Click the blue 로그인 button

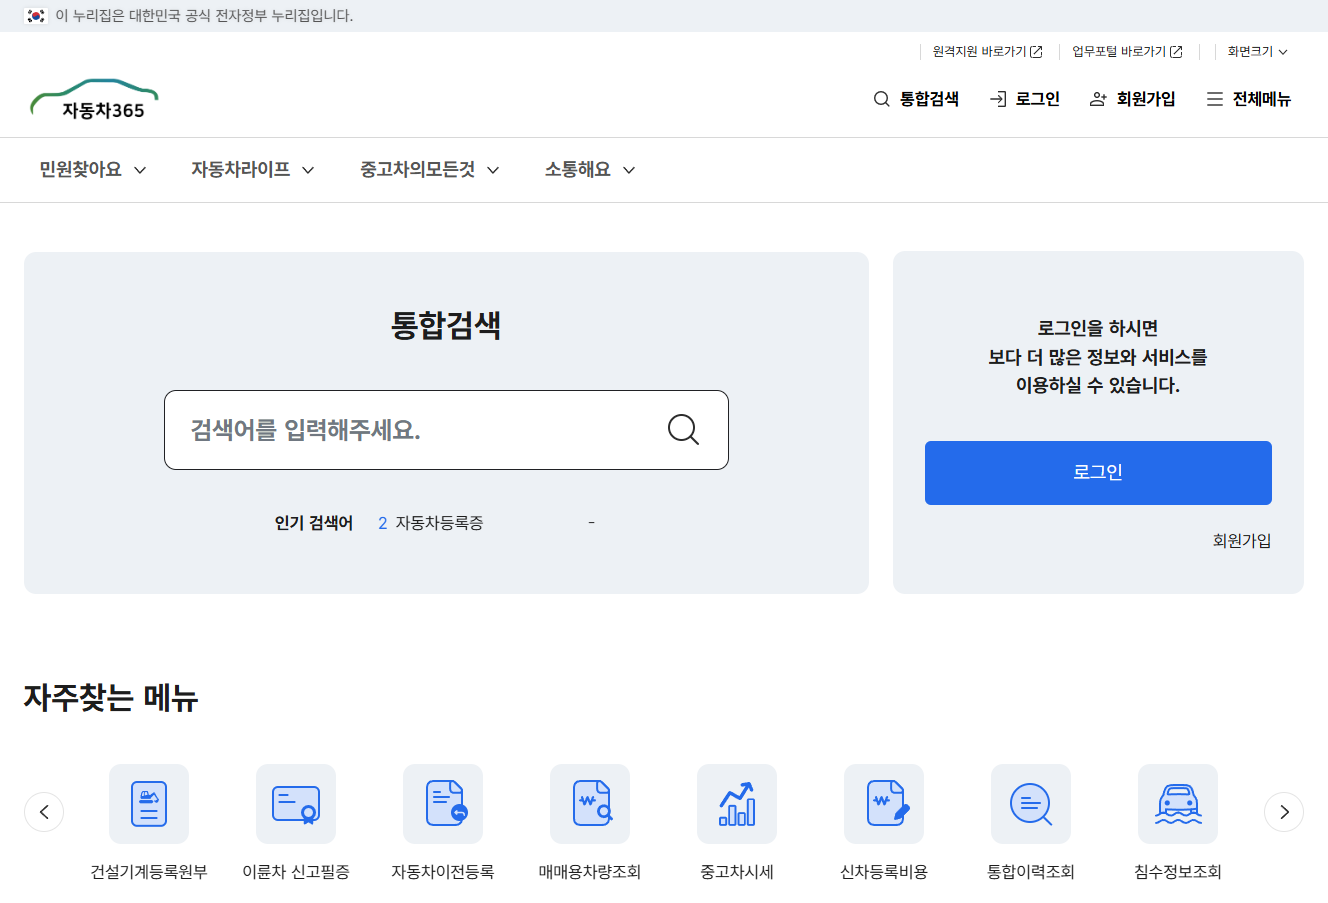click(x=1097, y=472)
